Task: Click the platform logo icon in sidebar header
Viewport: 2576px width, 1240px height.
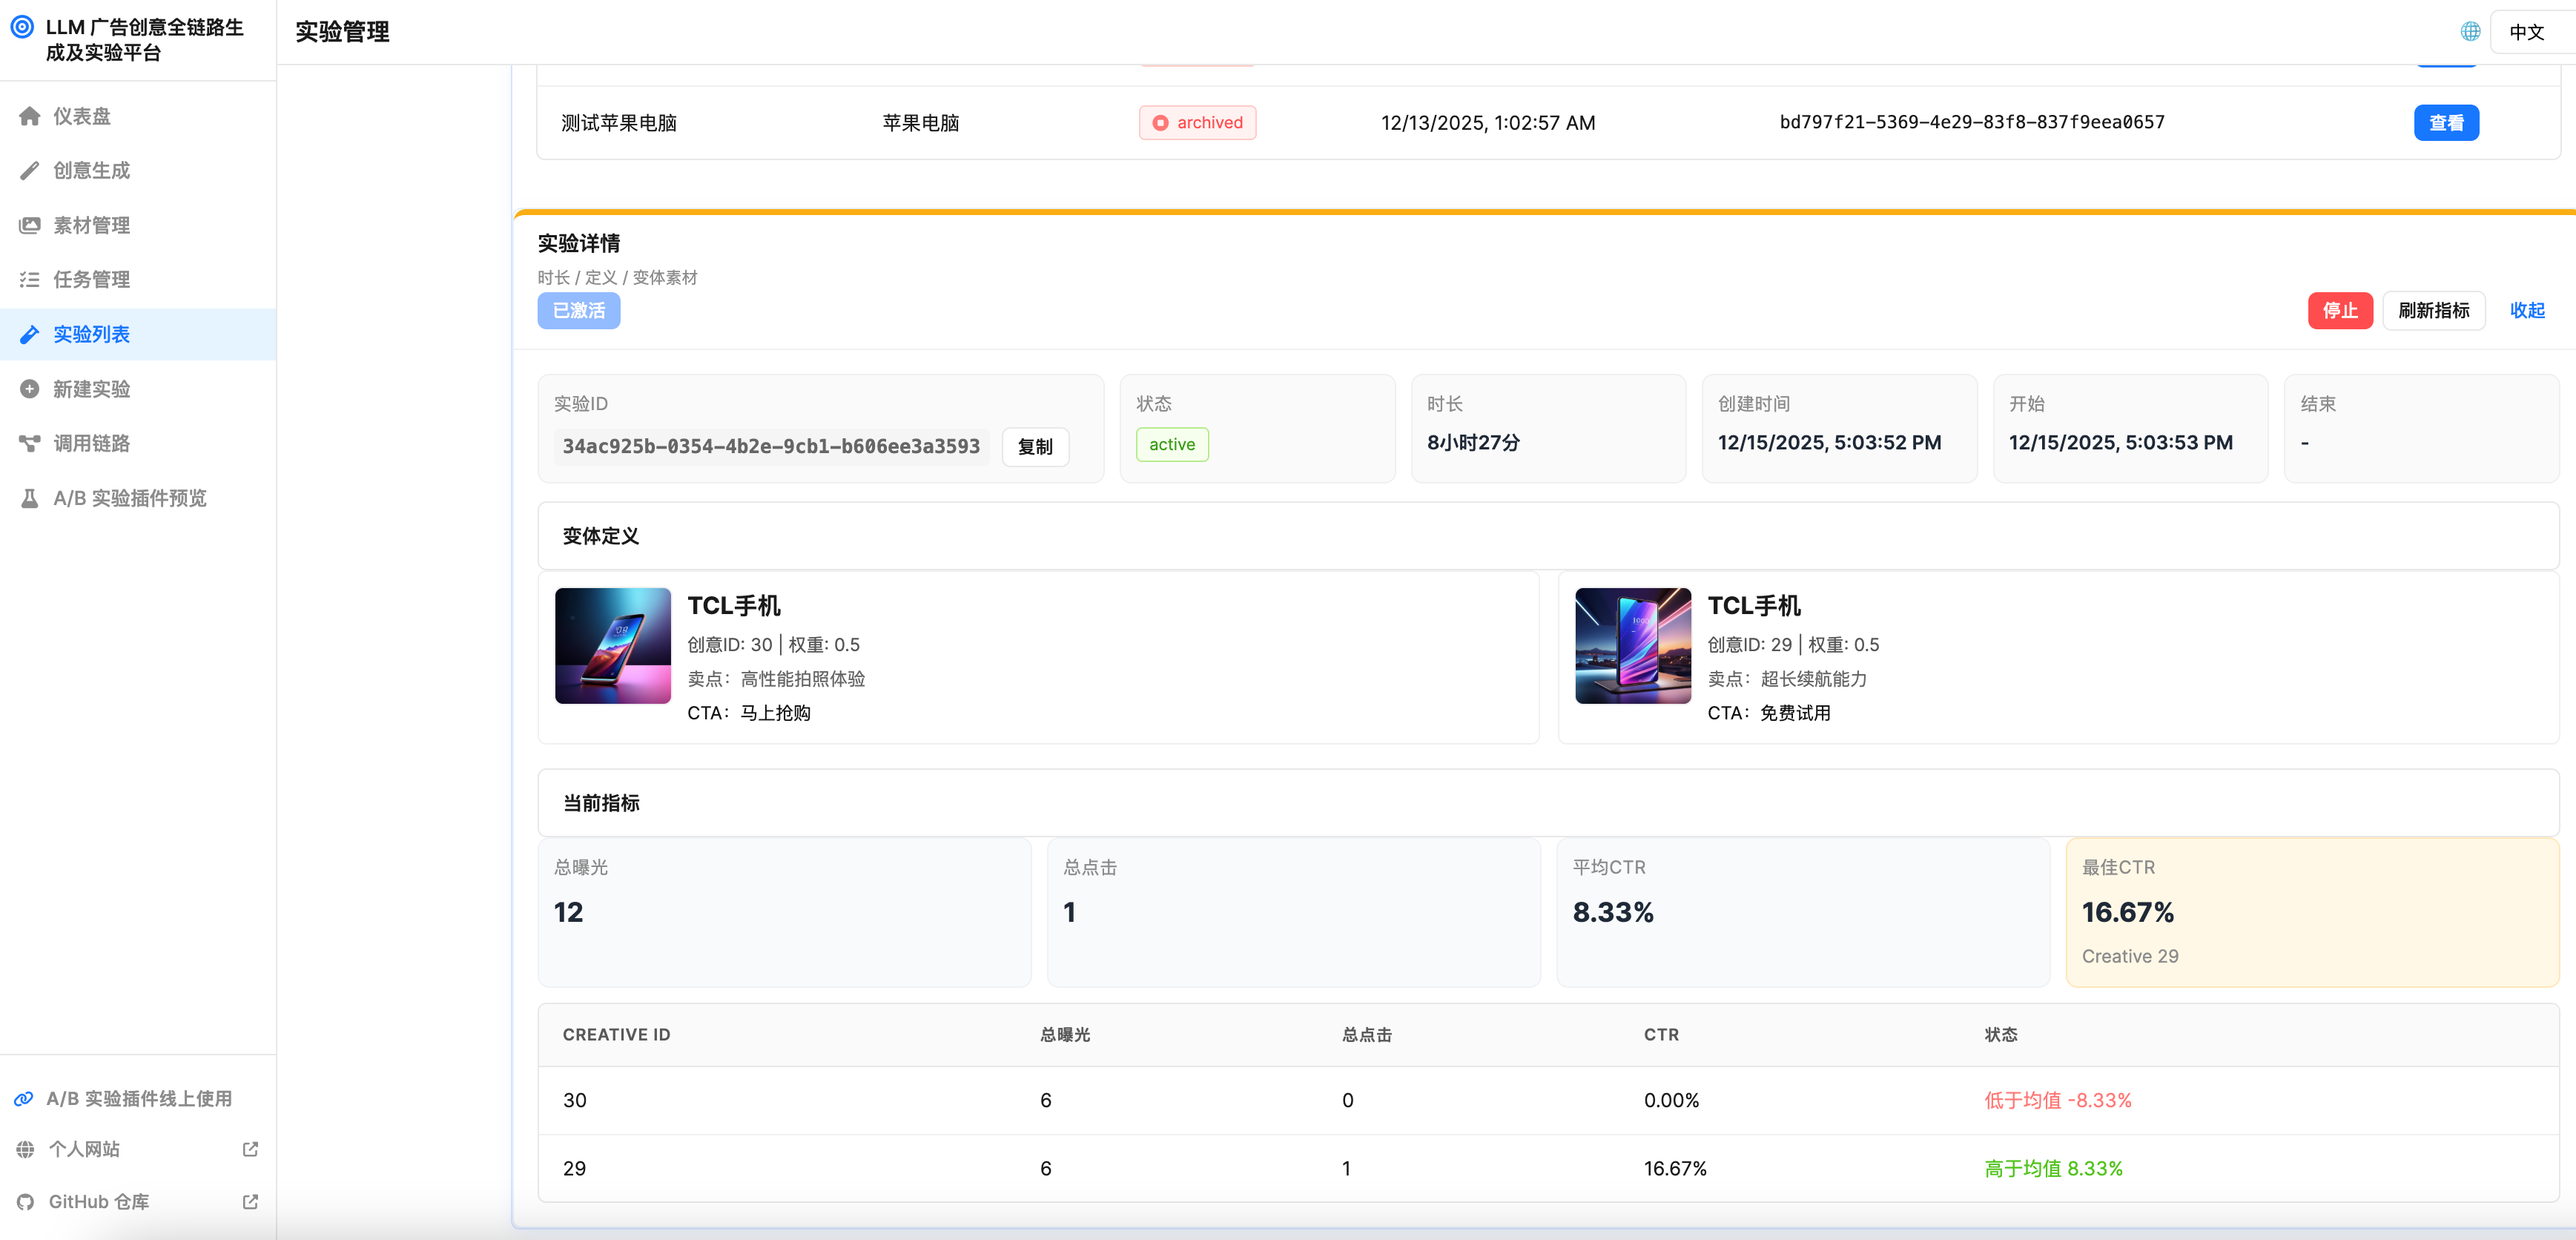Action: pyautogui.click(x=22, y=27)
